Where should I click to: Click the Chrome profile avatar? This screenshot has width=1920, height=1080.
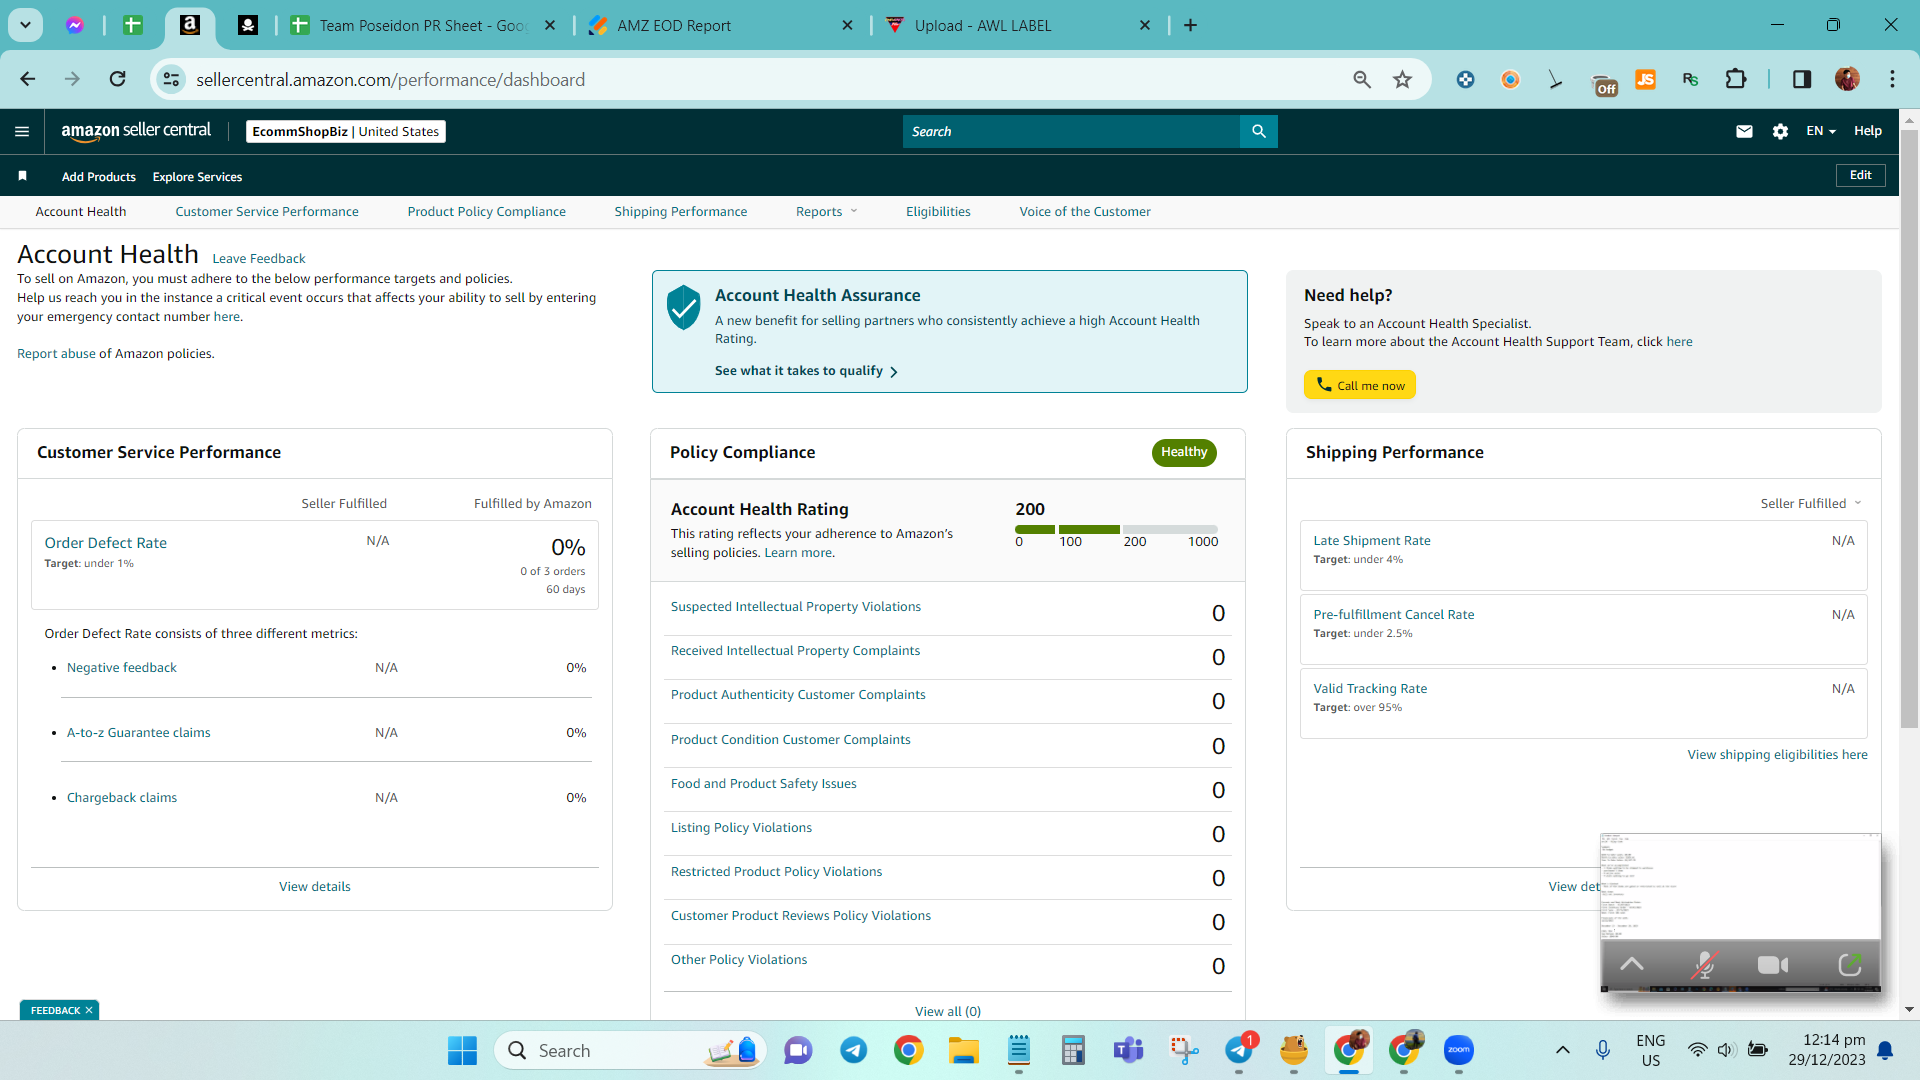point(1847,79)
